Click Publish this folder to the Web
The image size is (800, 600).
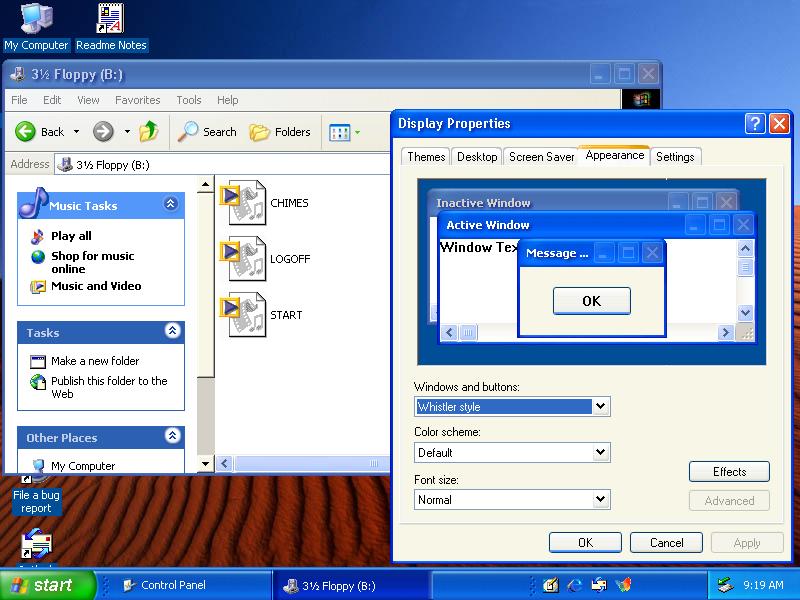[109, 387]
